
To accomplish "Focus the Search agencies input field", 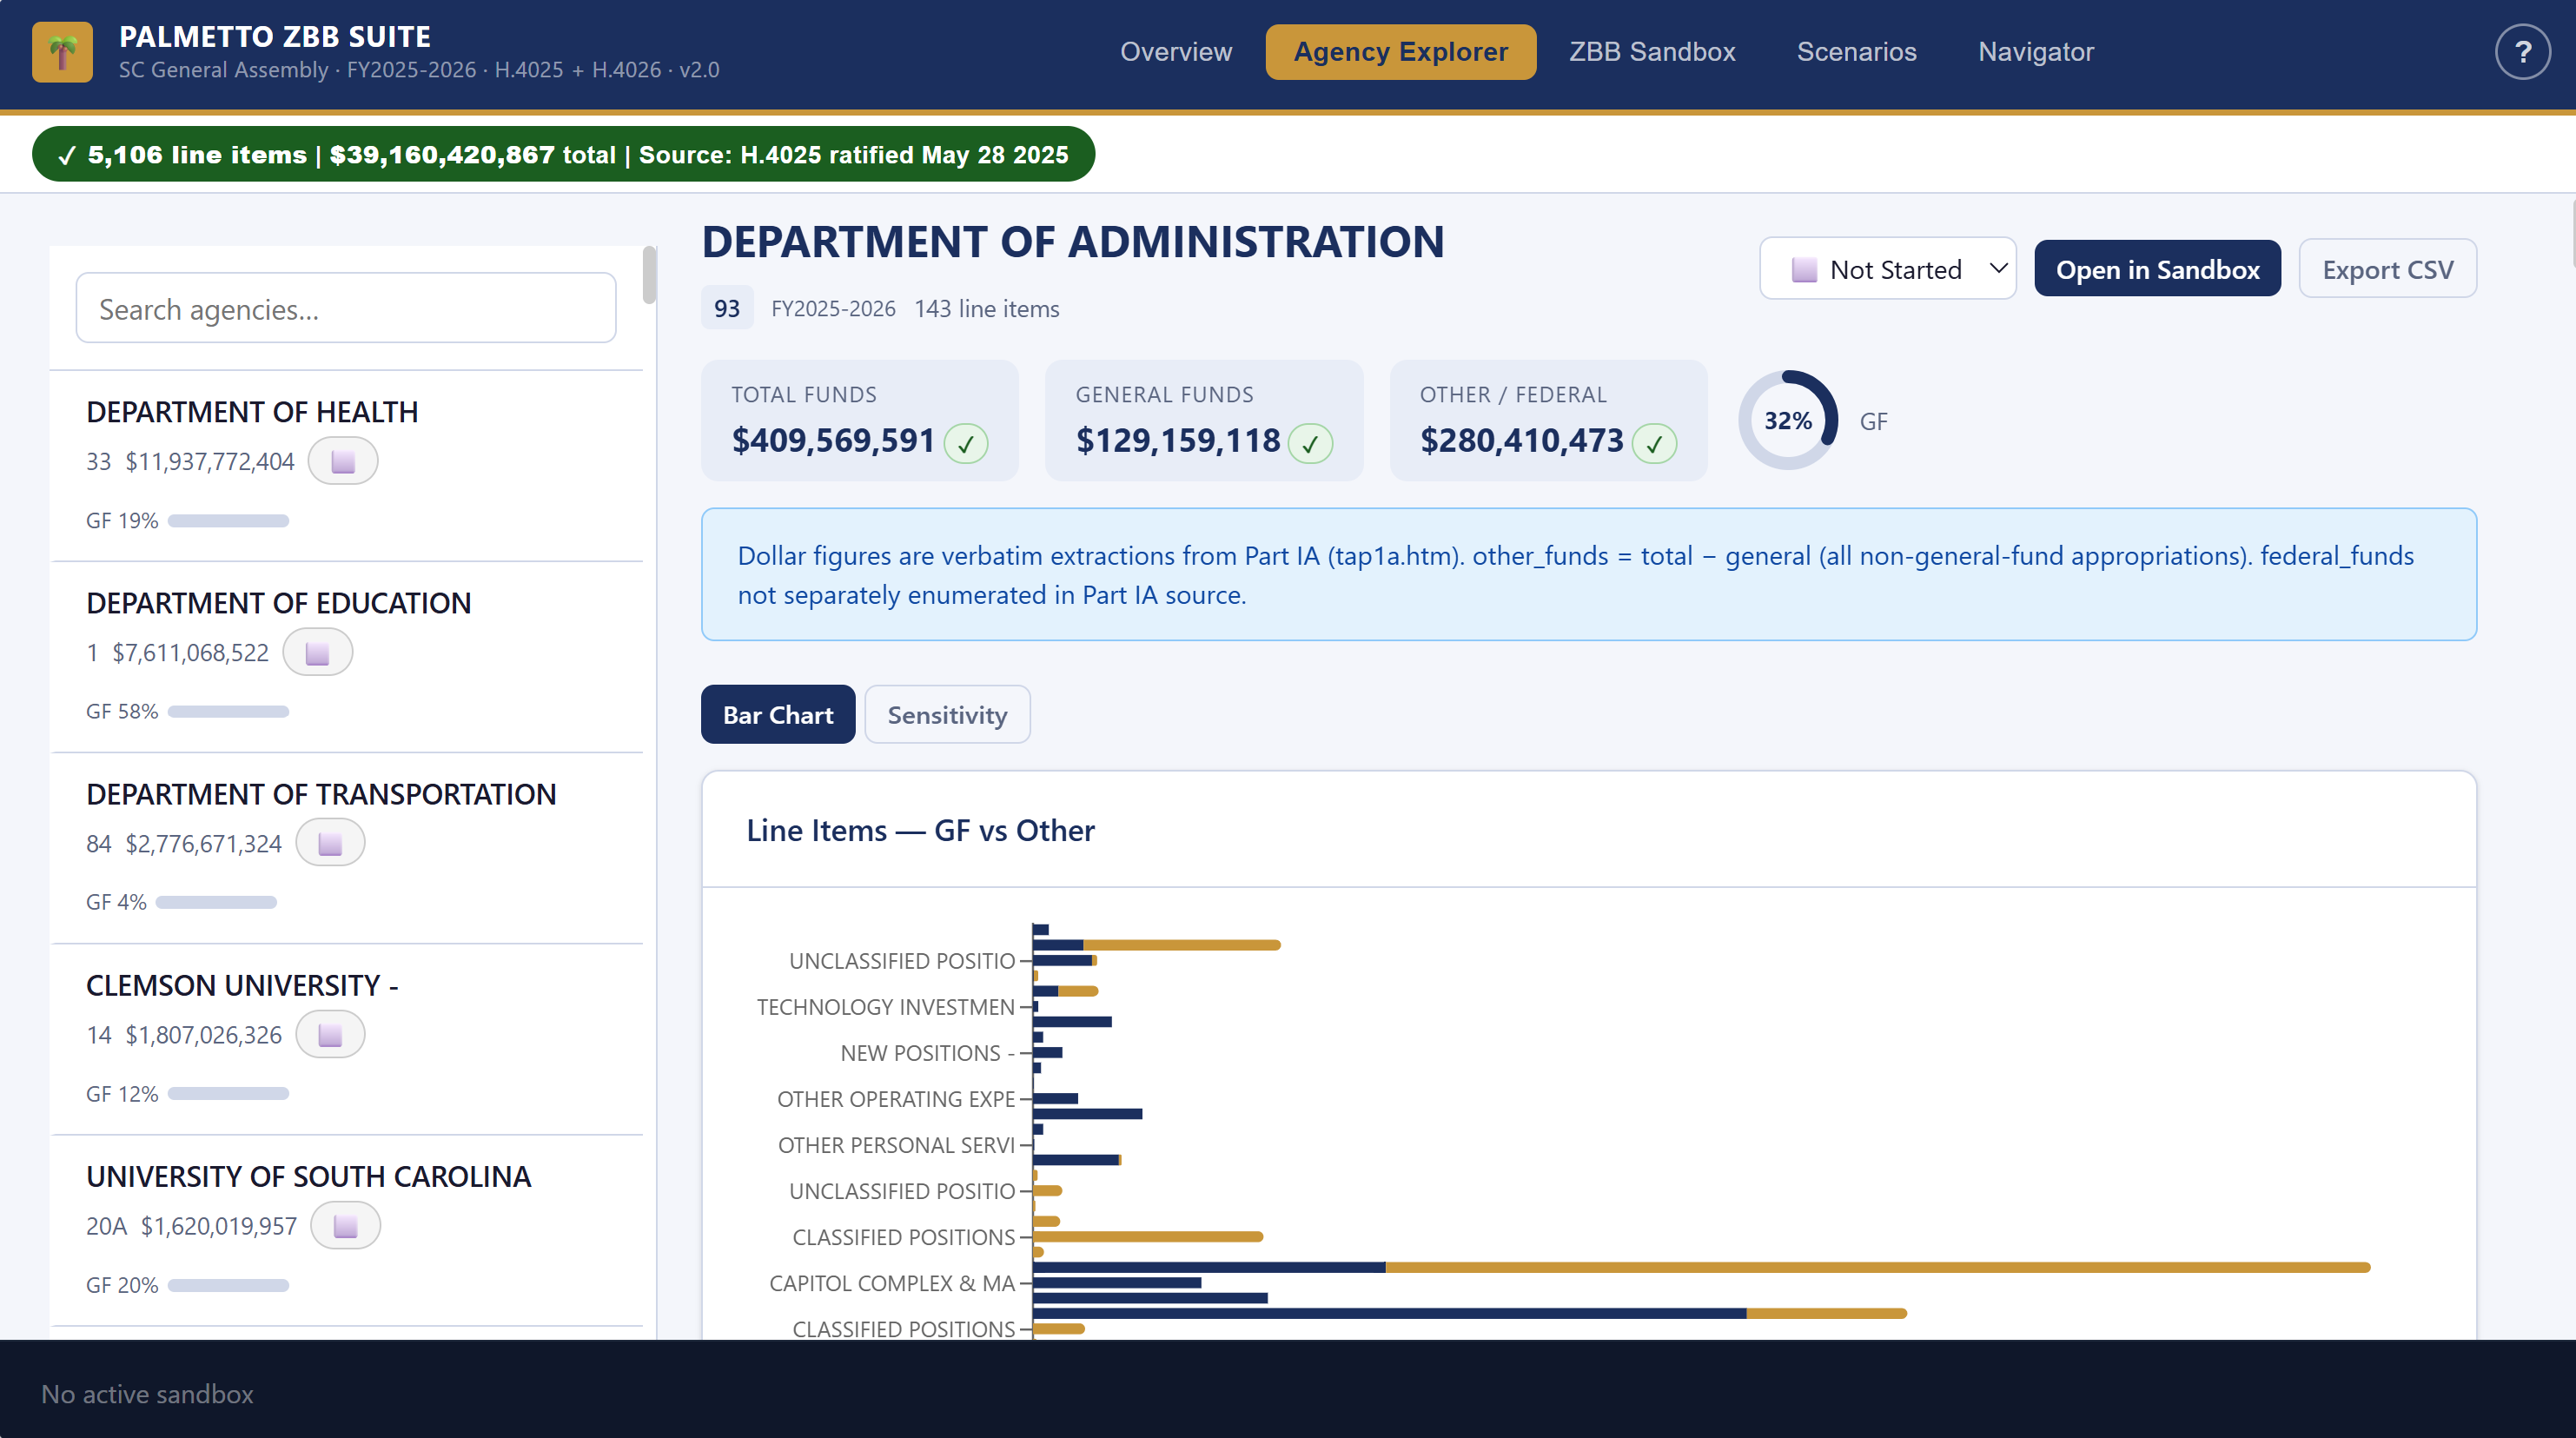I will coord(346,308).
